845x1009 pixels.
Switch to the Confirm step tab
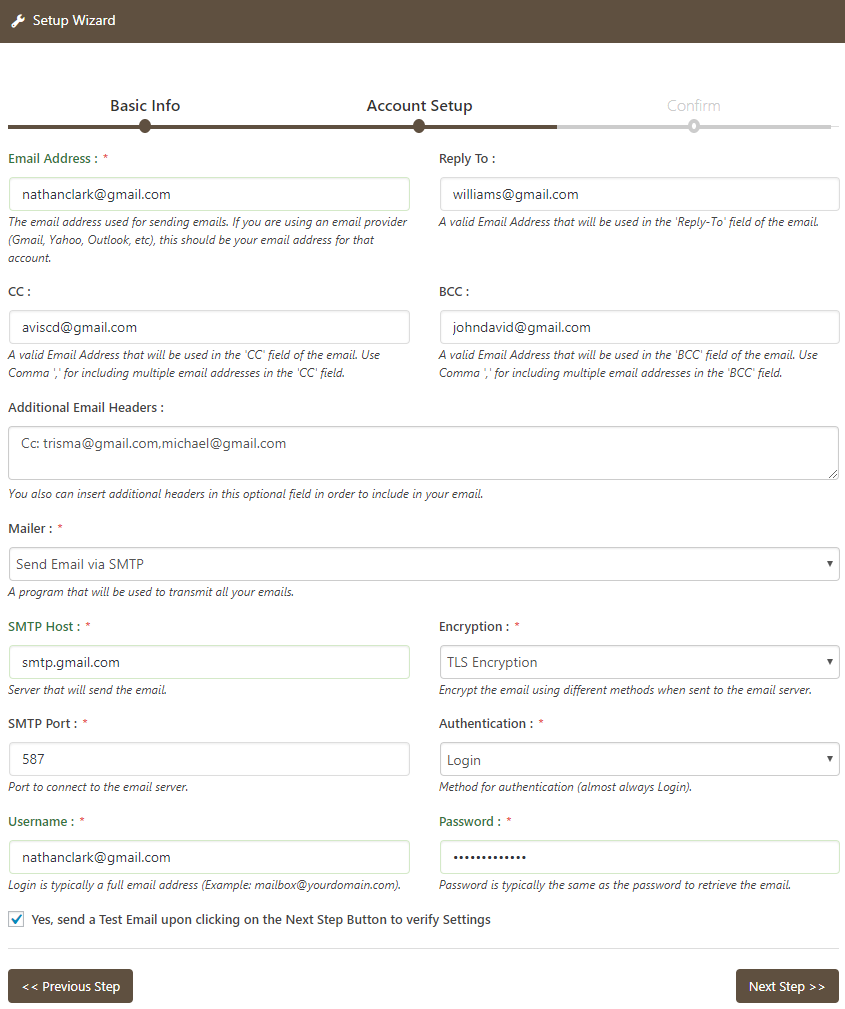click(693, 106)
